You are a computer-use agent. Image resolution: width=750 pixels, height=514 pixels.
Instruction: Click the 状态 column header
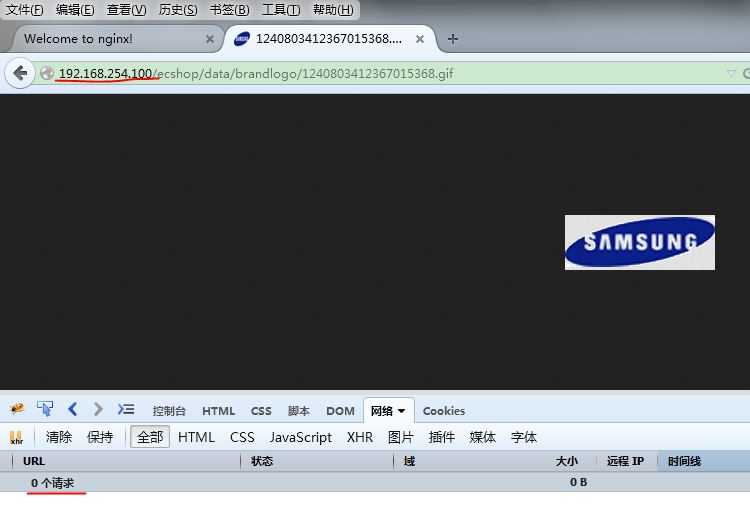pyautogui.click(x=317, y=461)
